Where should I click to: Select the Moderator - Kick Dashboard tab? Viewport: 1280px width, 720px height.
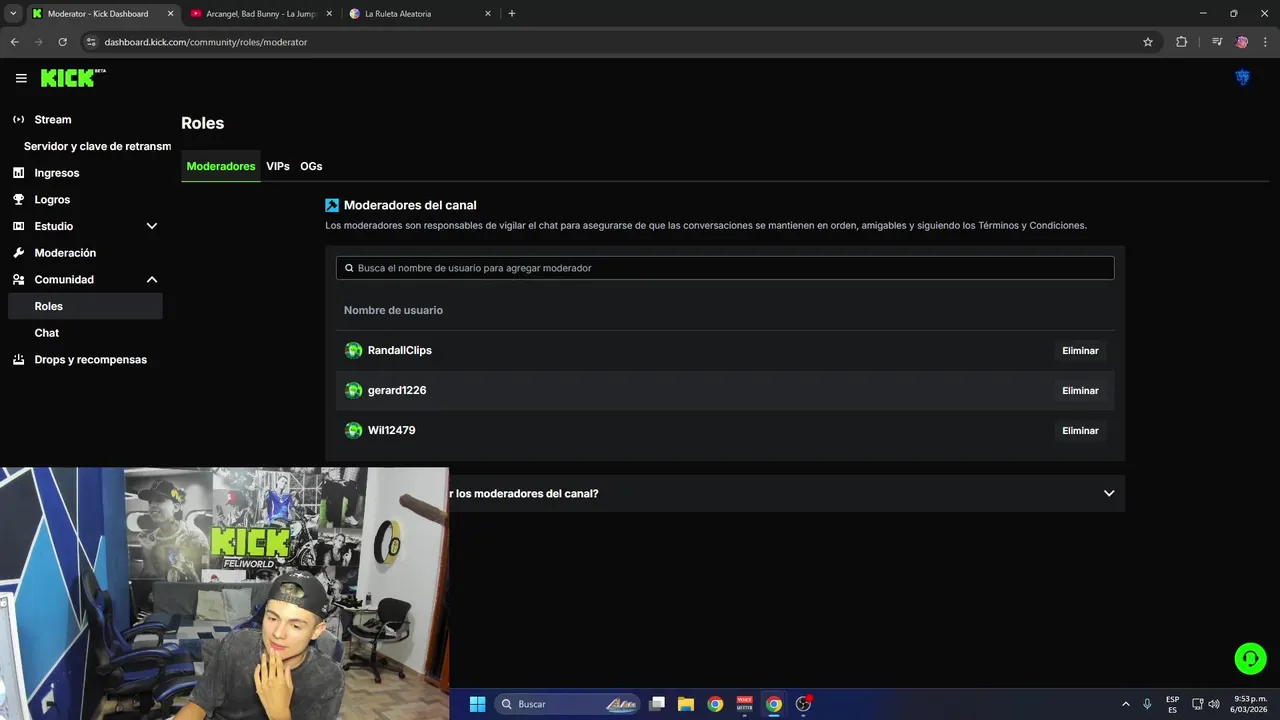click(102, 14)
